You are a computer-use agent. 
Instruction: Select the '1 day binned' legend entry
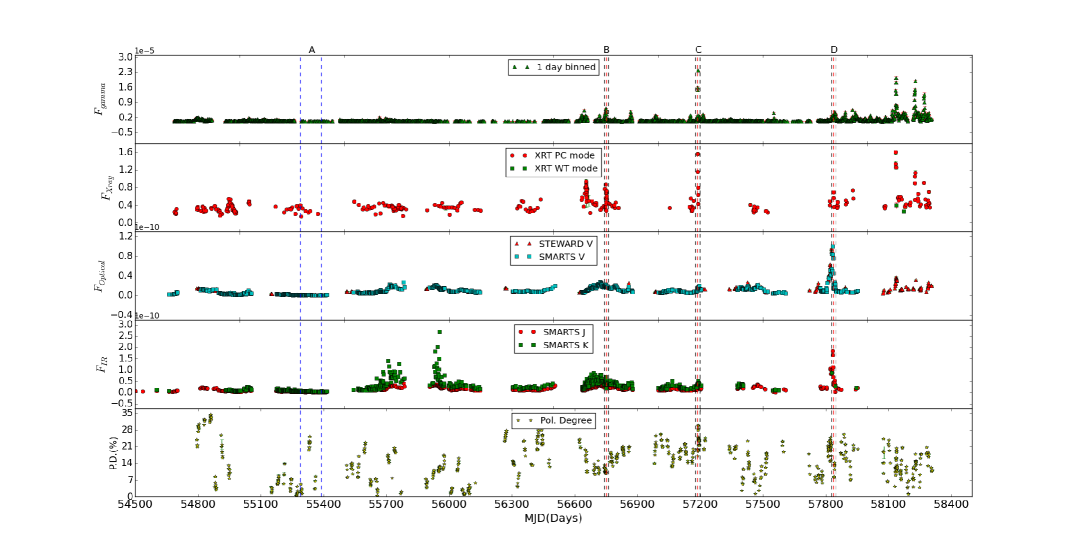[553, 68]
